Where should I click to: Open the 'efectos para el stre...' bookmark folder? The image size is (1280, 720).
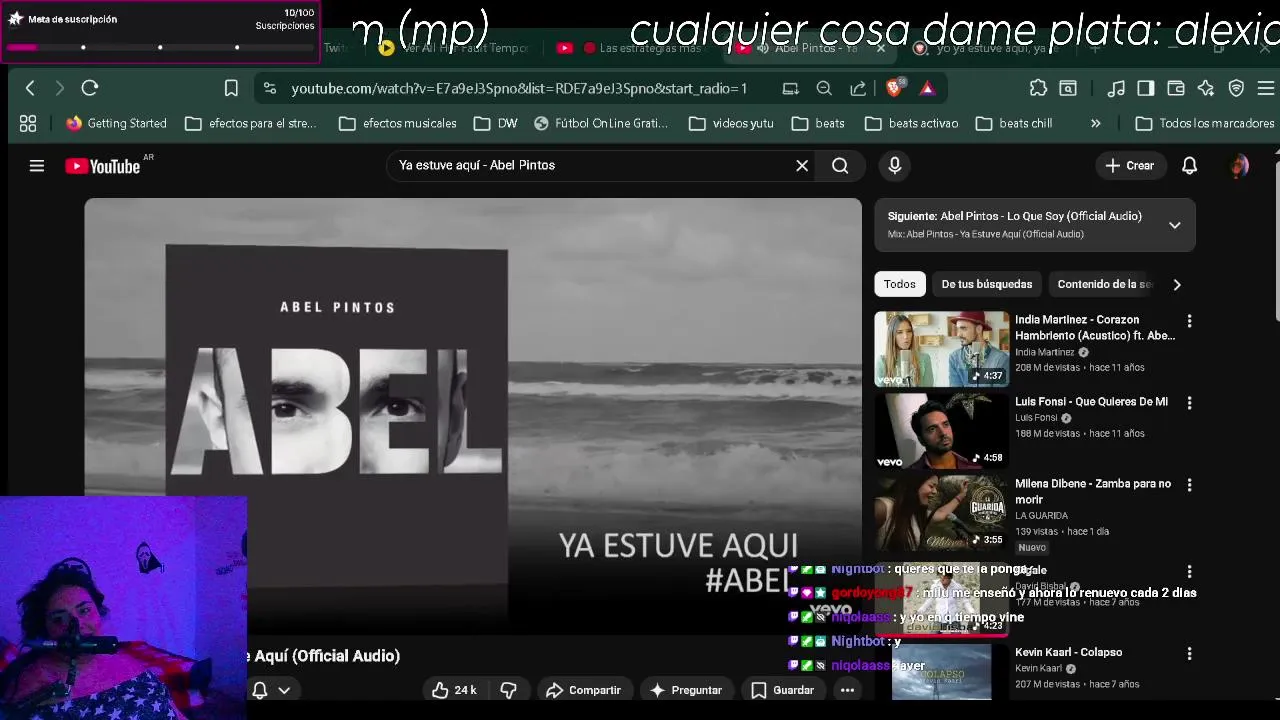click(251, 123)
